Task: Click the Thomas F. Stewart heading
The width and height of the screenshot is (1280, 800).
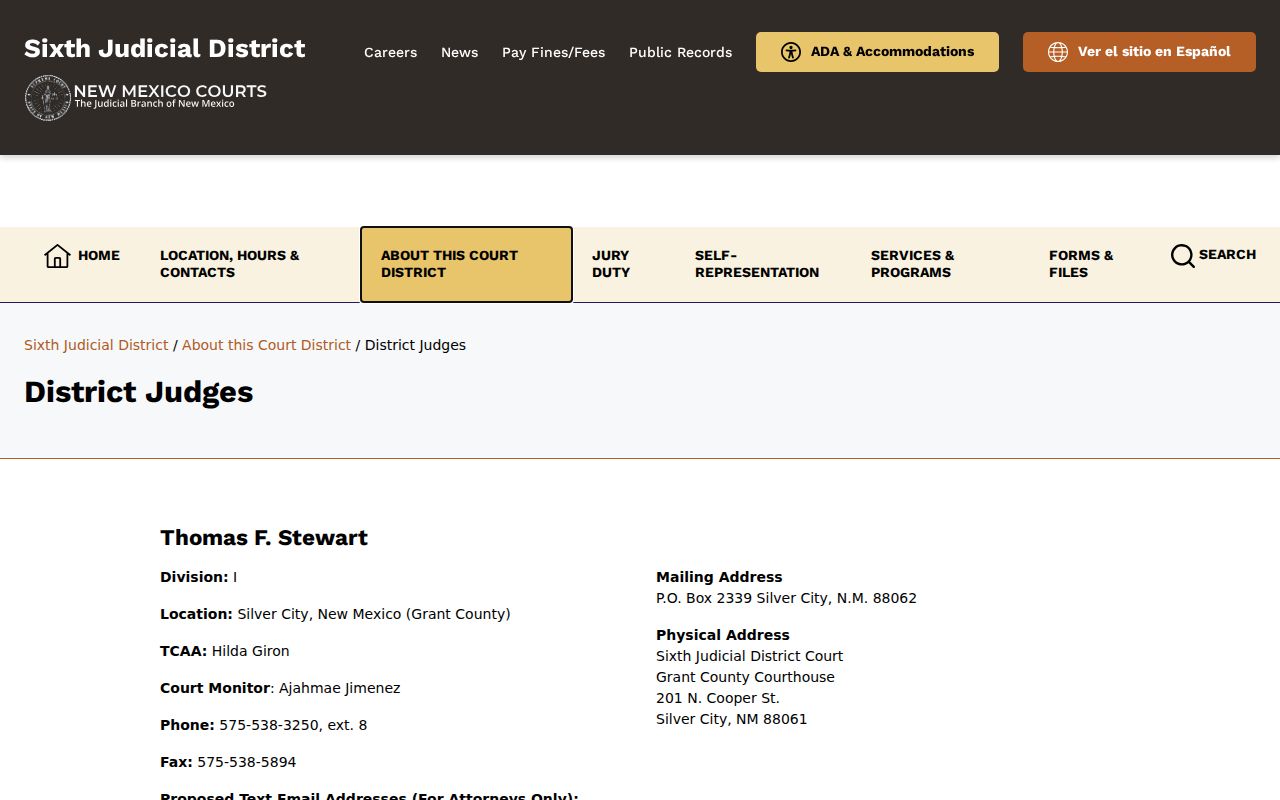Action: coord(264,538)
